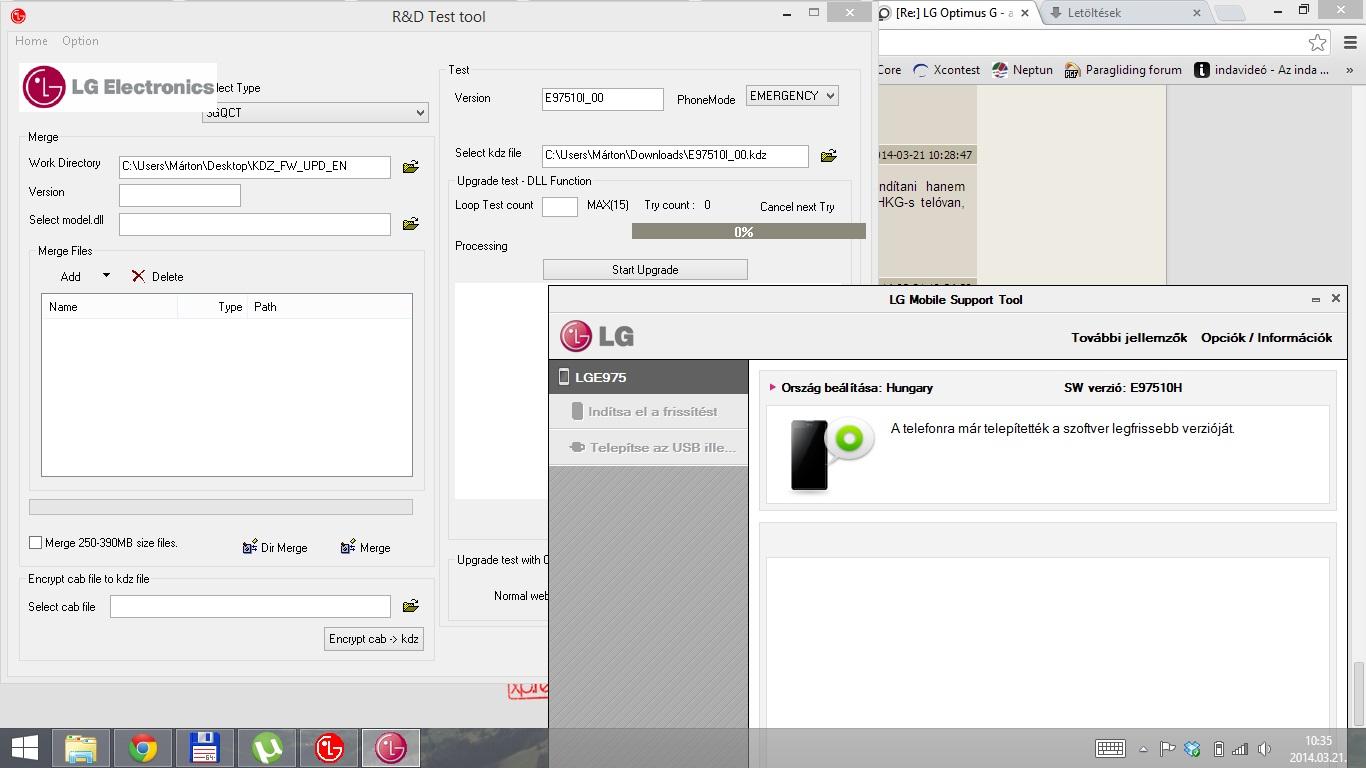Click Start Upgrade button
Image resolution: width=1366 pixels, height=768 pixels.
[x=645, y=270]
